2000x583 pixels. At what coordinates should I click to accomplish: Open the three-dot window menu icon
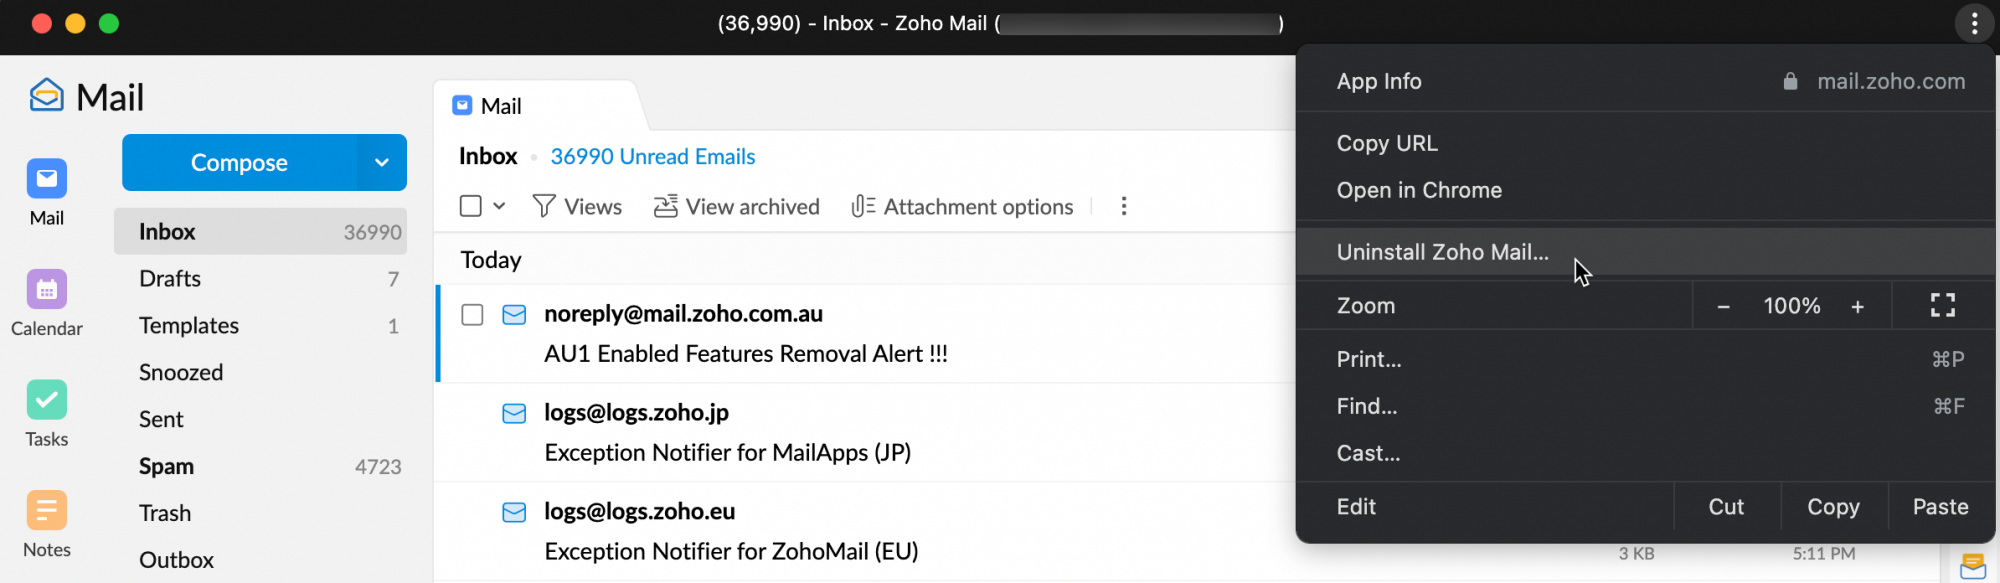(1974, 23)
